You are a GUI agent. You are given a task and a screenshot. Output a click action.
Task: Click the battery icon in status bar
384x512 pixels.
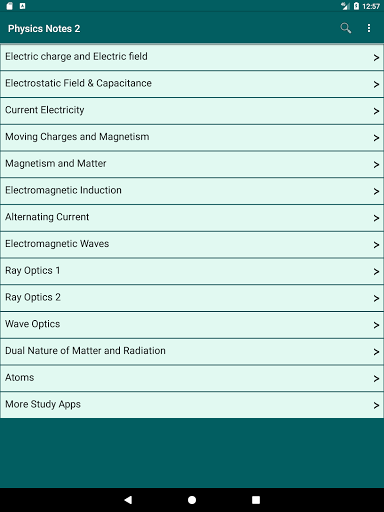(x=356, y=6)
